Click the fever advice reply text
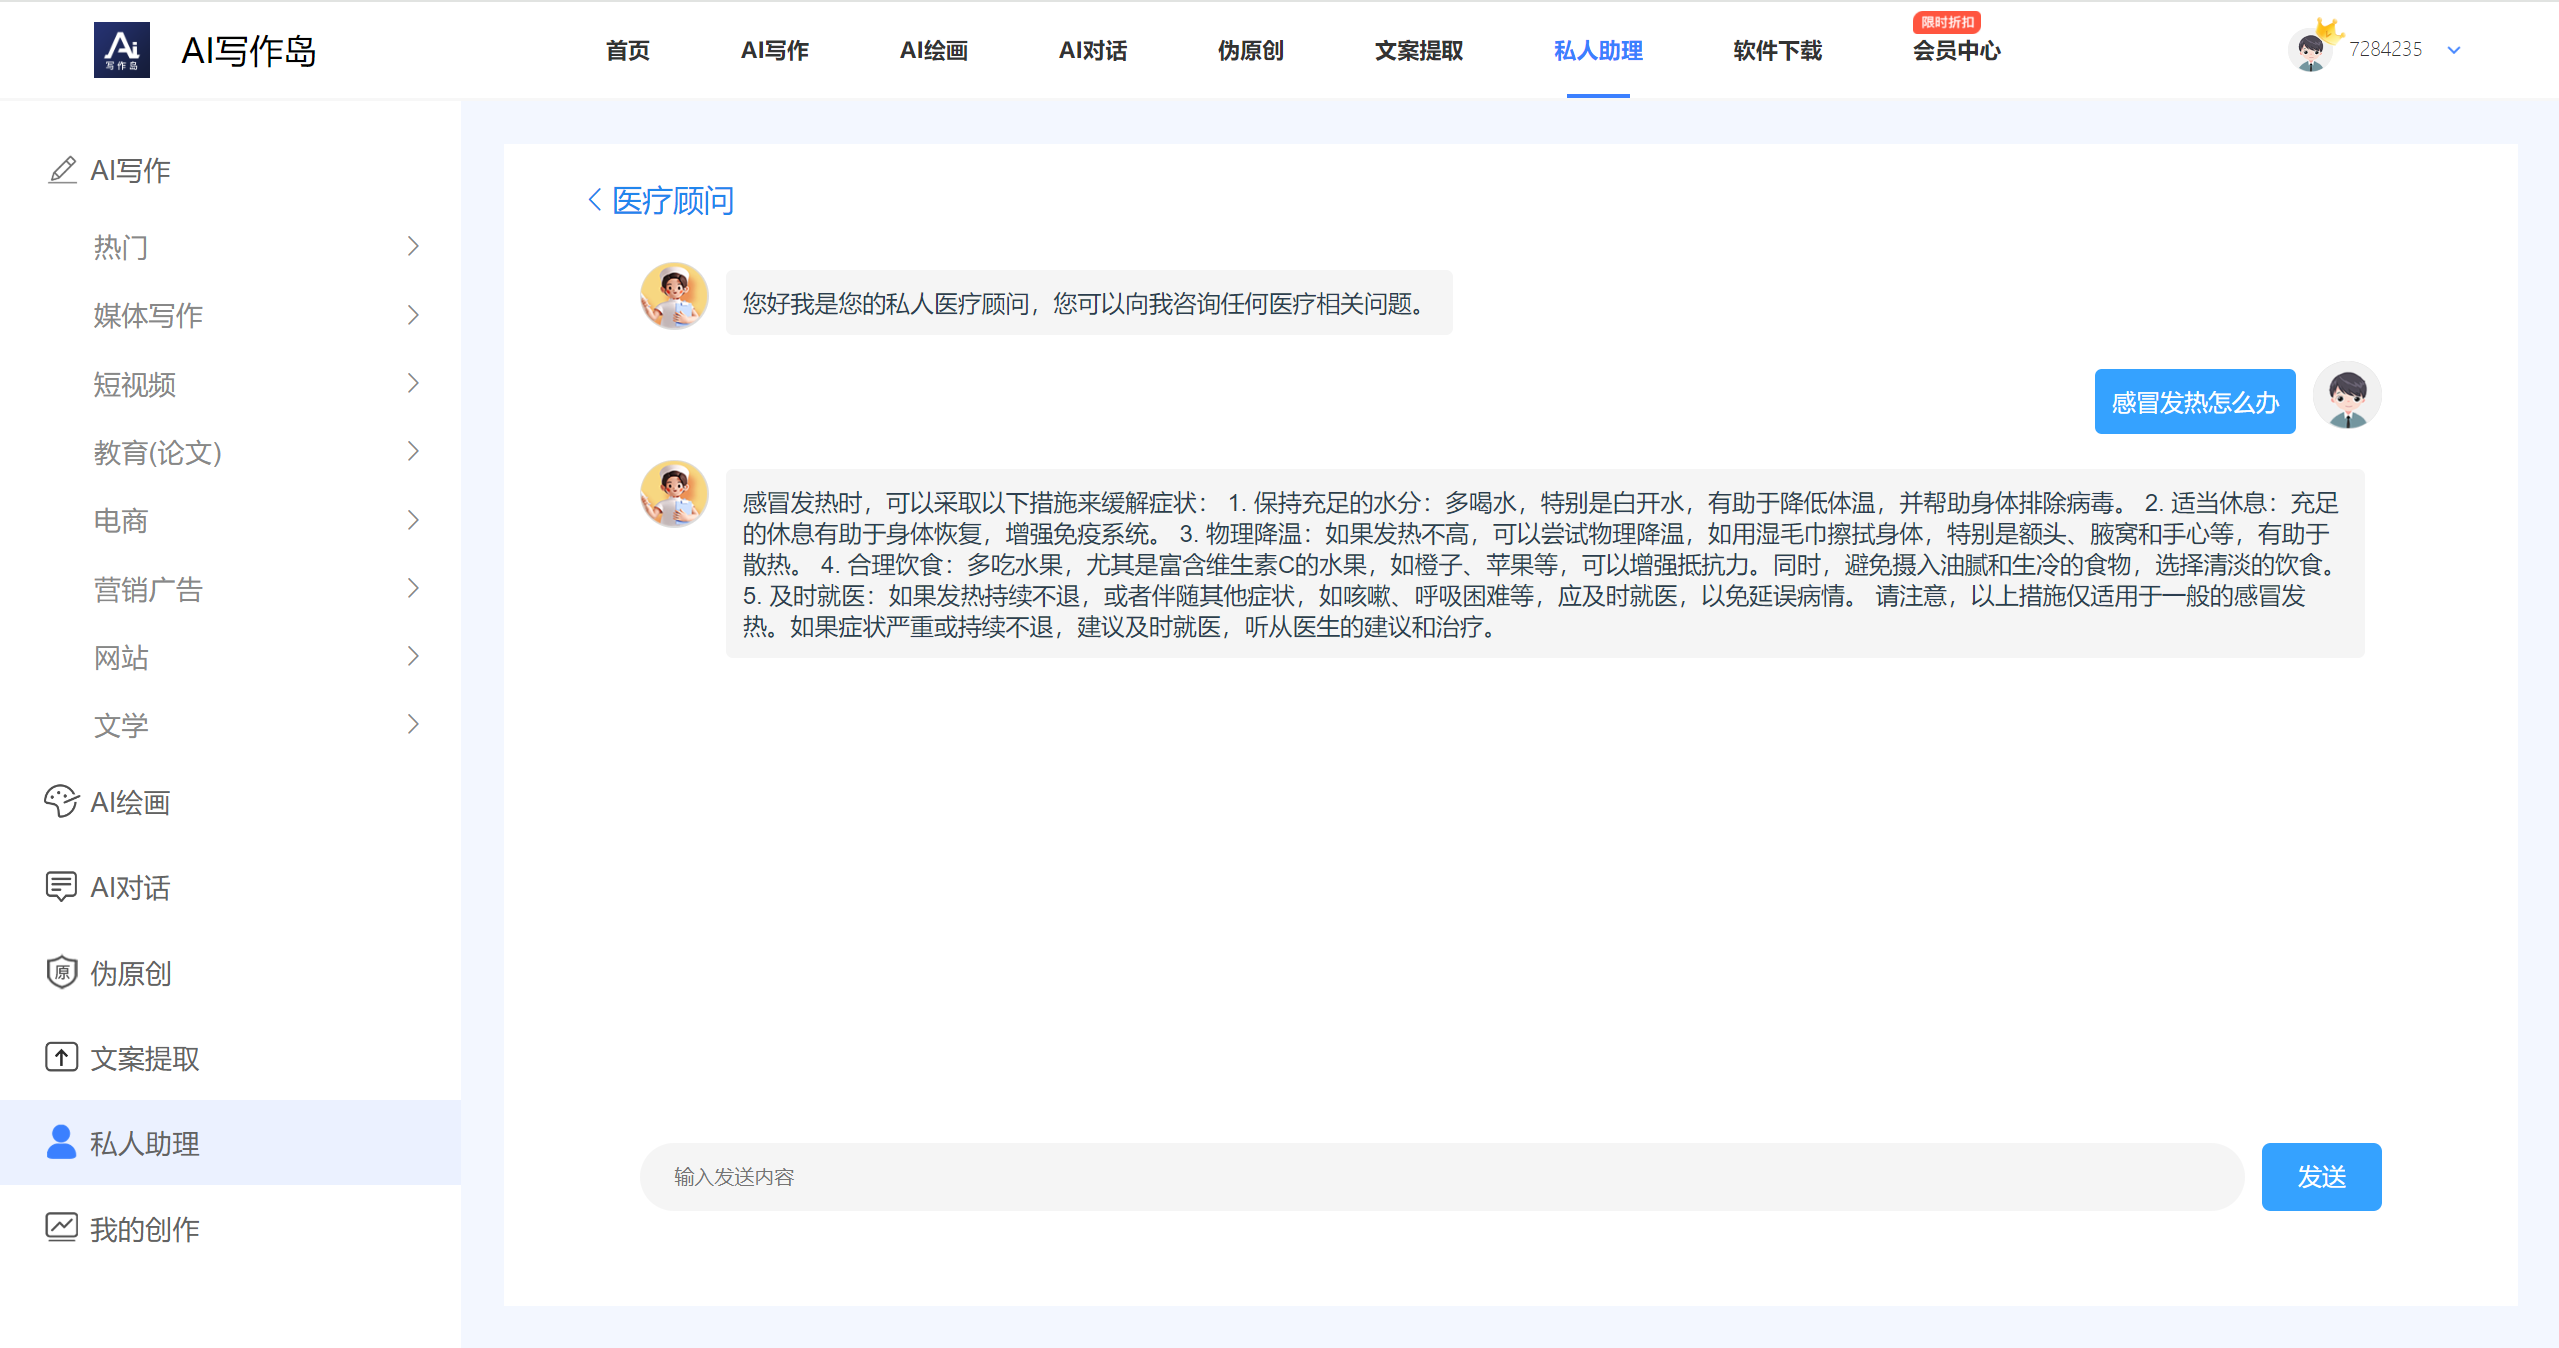Screen dimensions: 2559x1348 (1545, 564)
